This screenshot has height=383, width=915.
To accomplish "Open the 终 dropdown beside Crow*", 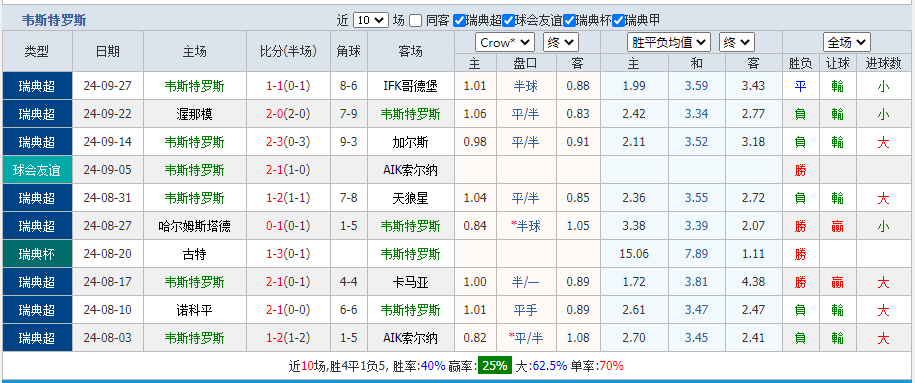I will (x=560, y=43).
